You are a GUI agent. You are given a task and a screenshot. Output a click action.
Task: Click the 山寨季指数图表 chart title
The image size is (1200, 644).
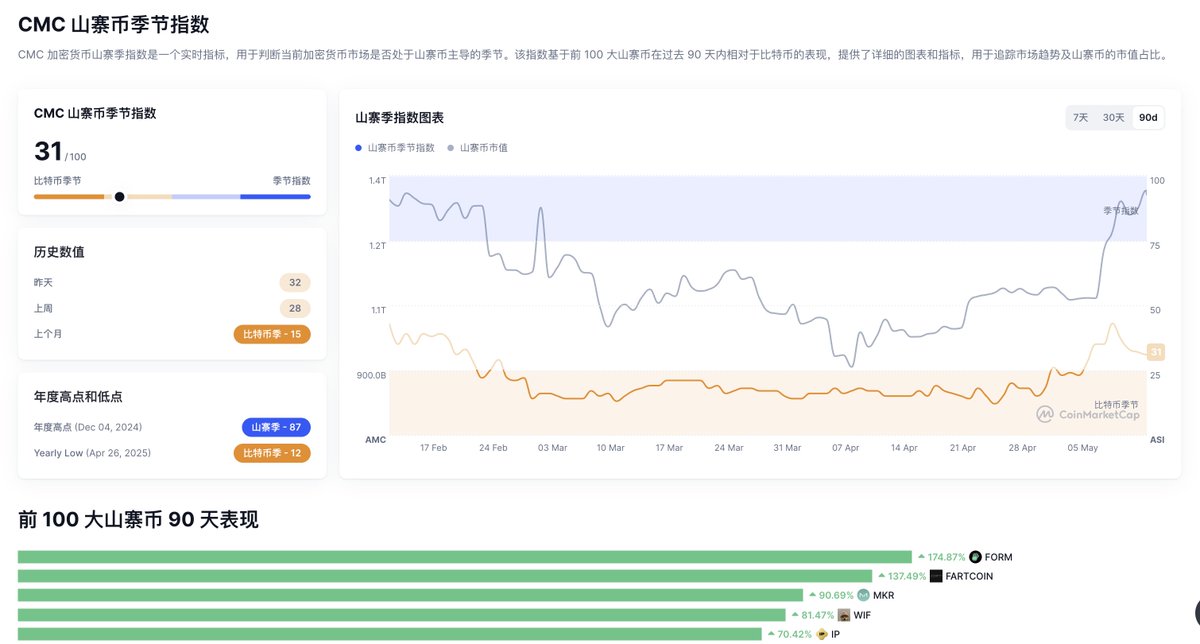click(x=399, y=118)
